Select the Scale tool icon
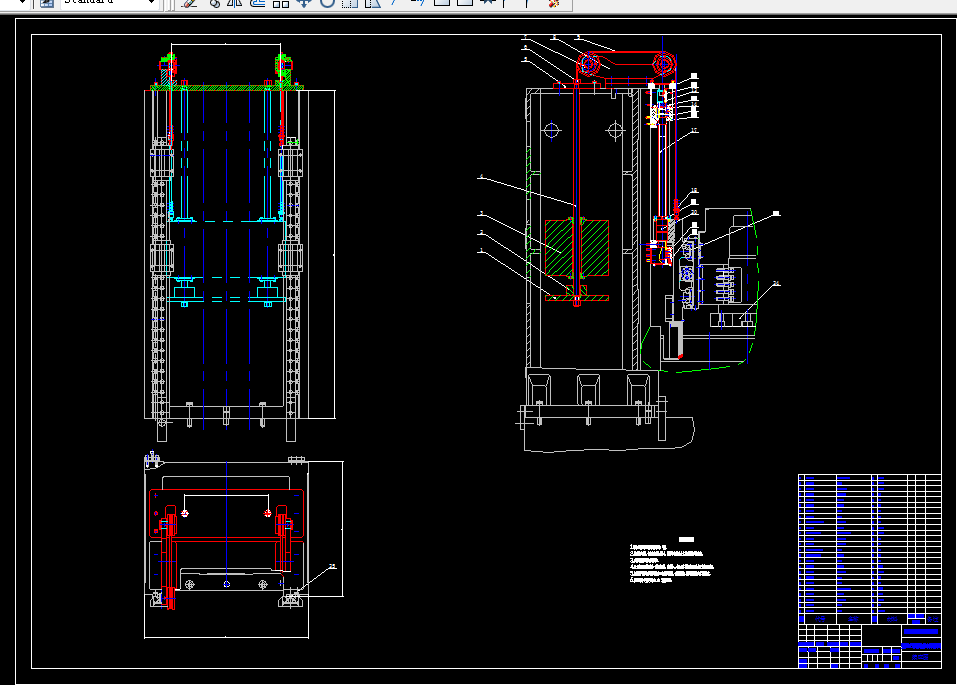This screenshot has height=685, width=957. pyautogui.click(x=350, y=2)
